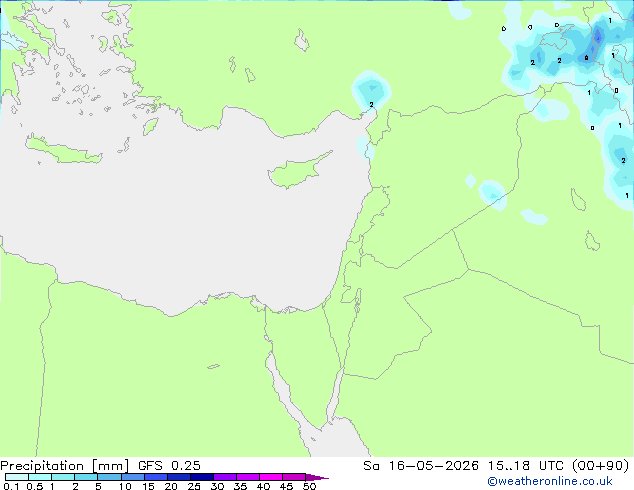Viewport: 634px width, 490px height.
Task: Click the '50' legend scale label
Action: tap(309, 486)
